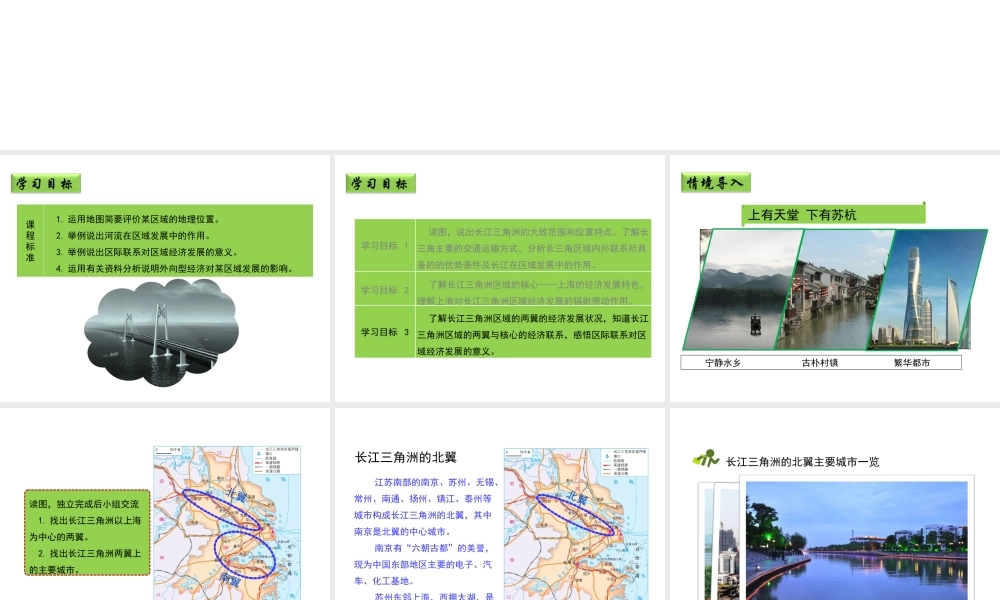1000x600 pixels.
Task: Click the skyscraper city photo
Action: coord(927,289)
